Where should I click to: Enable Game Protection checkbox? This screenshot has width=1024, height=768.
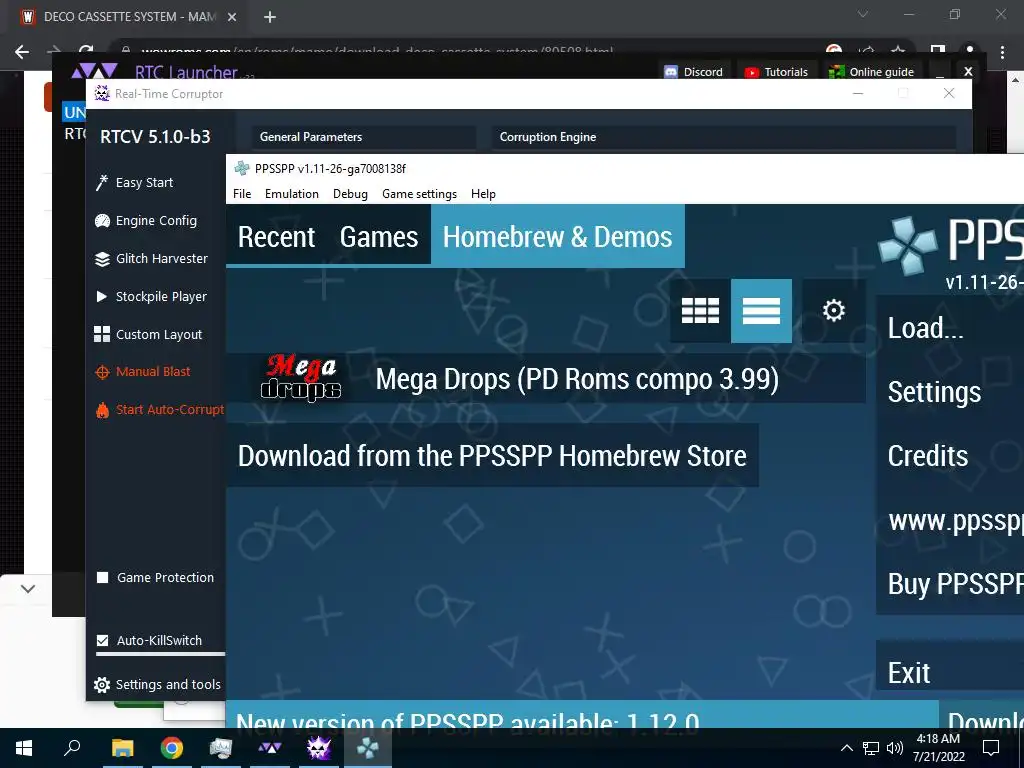tap(103, 577)
